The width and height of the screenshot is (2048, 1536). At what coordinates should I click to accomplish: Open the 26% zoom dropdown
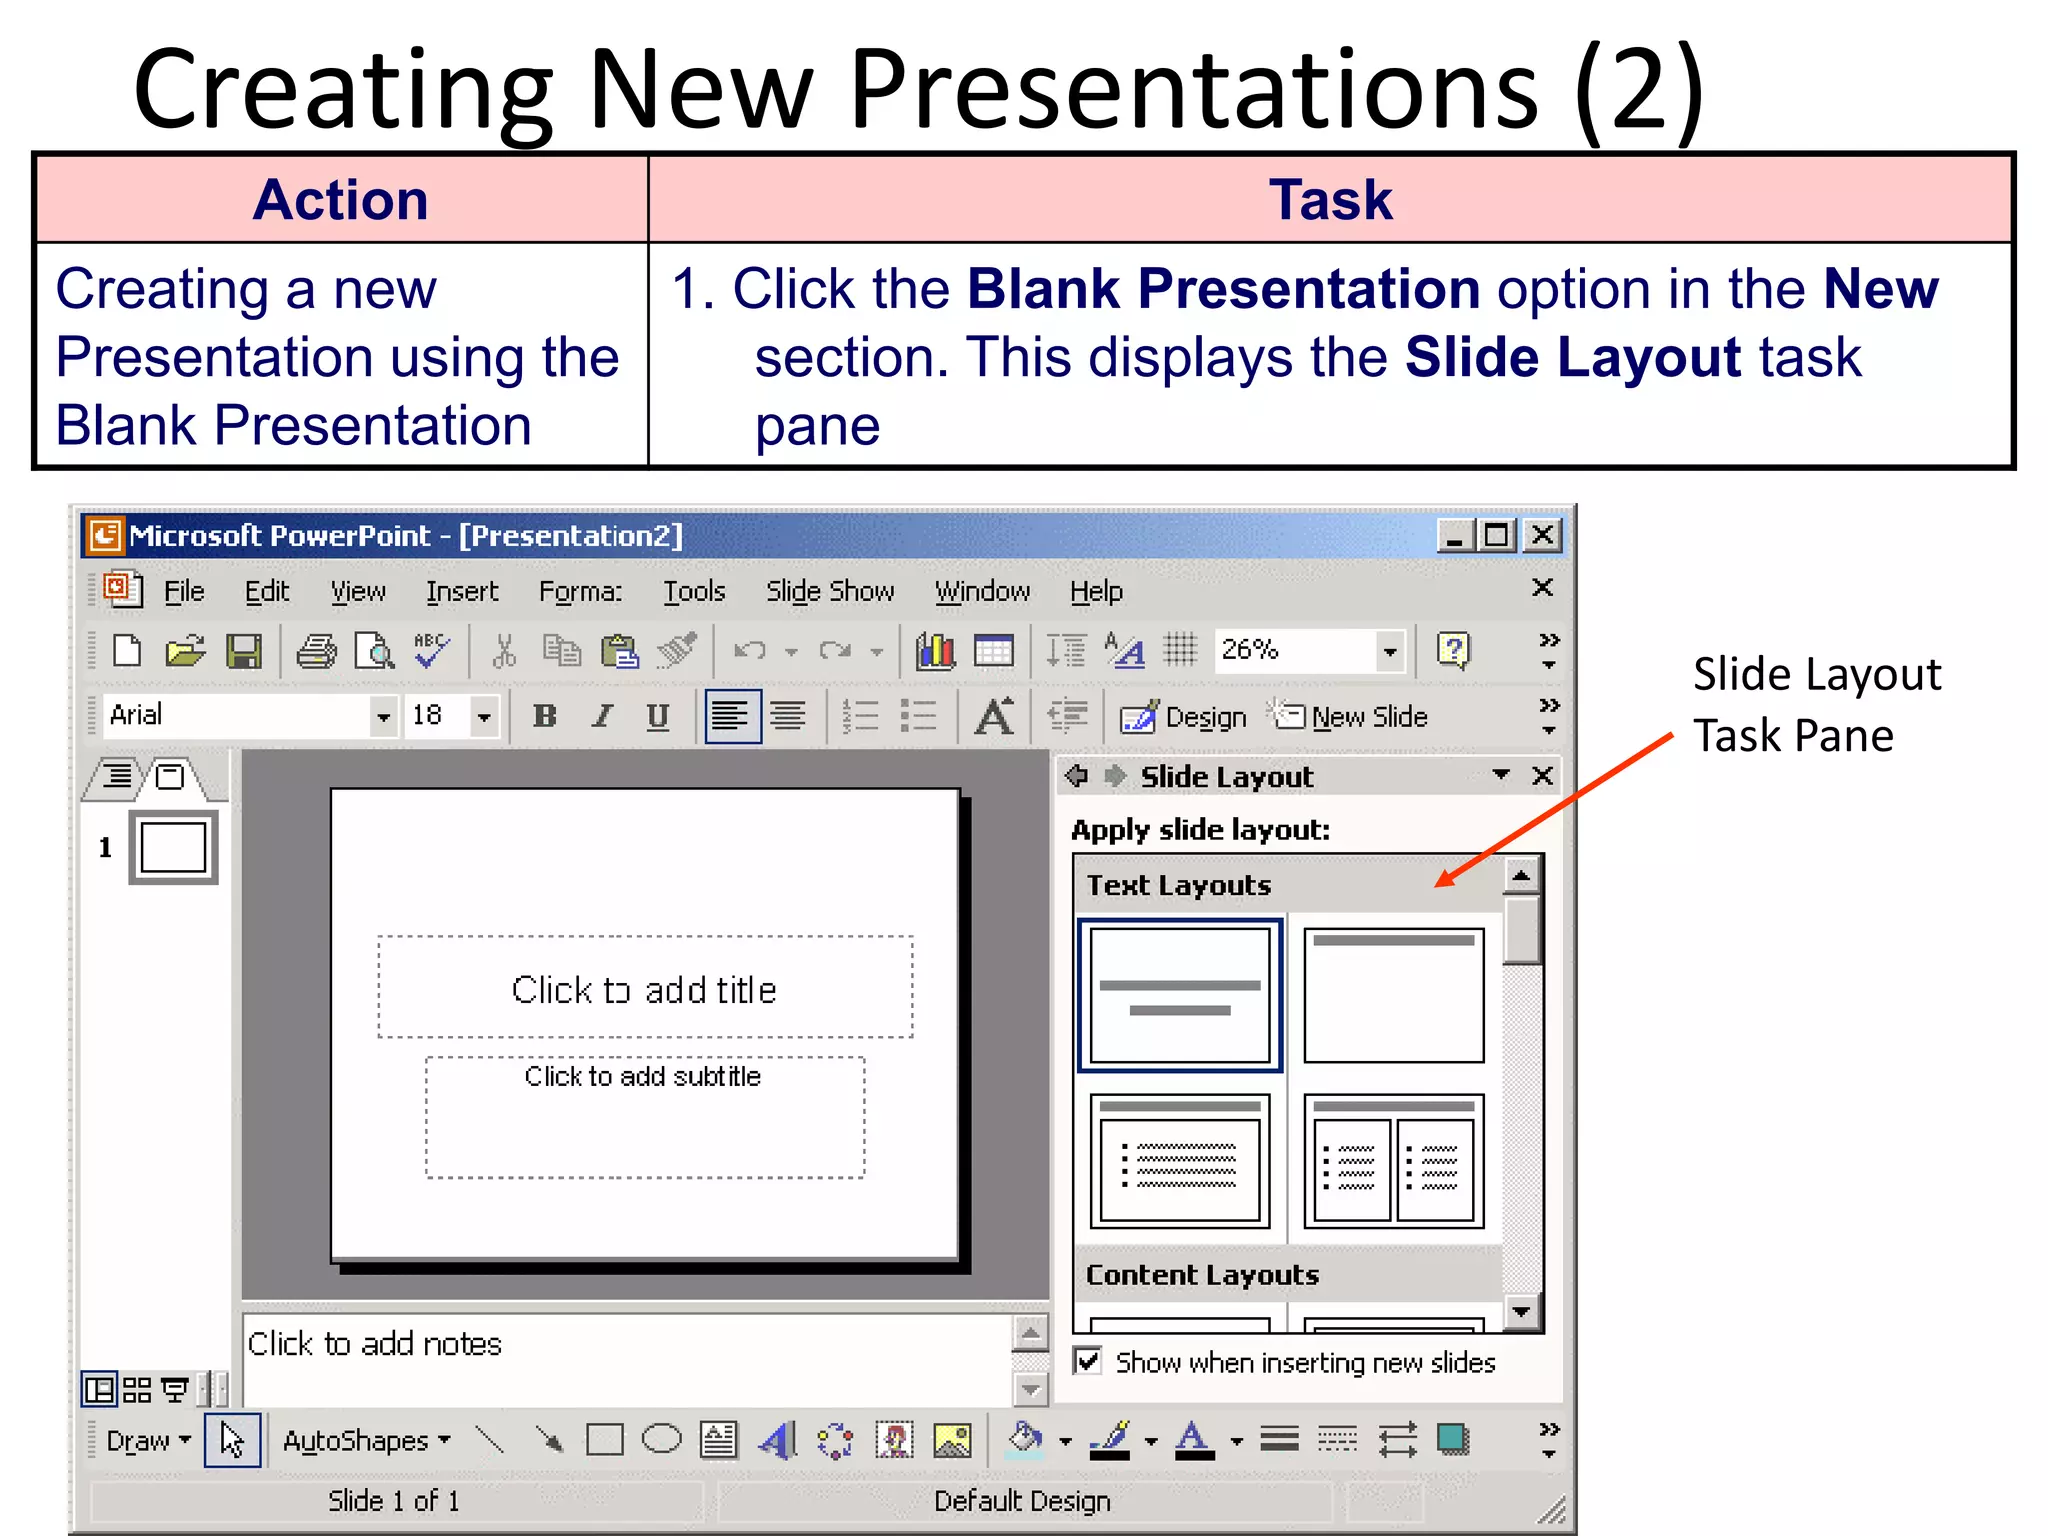1389,652
